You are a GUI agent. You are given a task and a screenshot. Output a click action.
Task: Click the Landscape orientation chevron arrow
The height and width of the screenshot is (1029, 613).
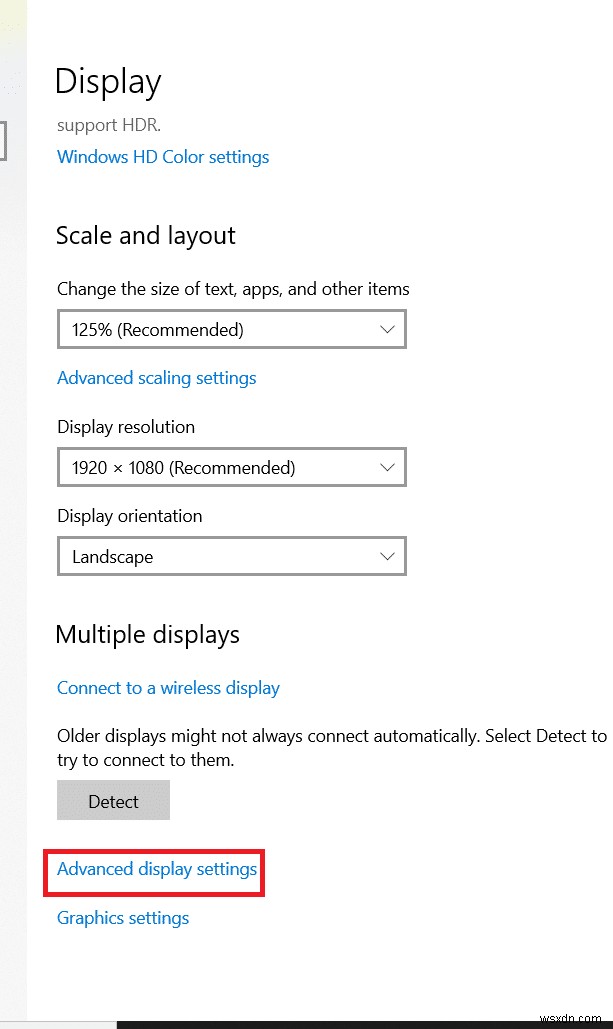[388, 556]
